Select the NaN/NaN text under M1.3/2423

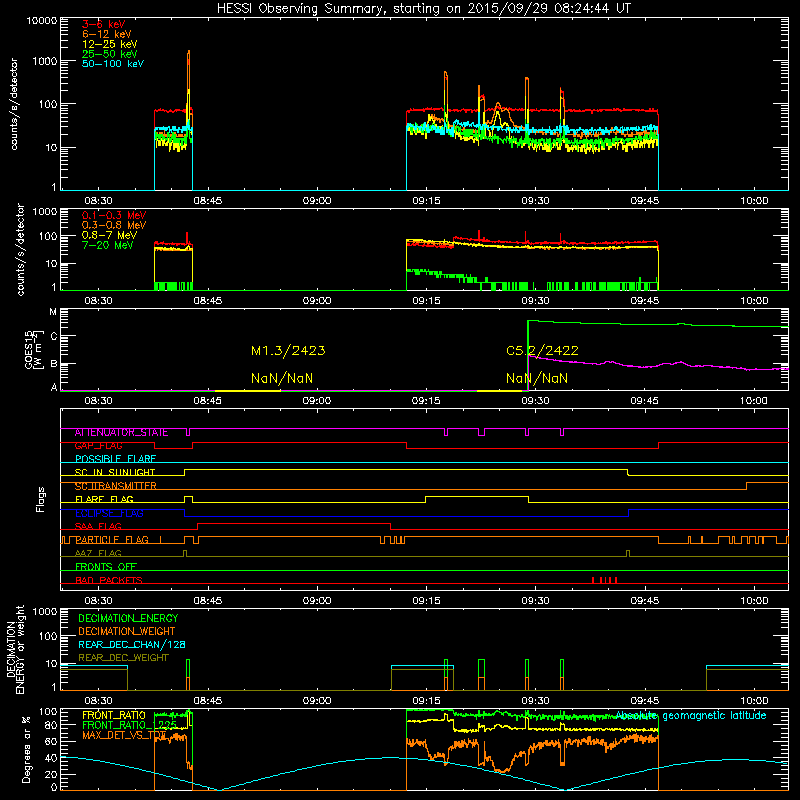pyautogui.click(x=282, y=378)
